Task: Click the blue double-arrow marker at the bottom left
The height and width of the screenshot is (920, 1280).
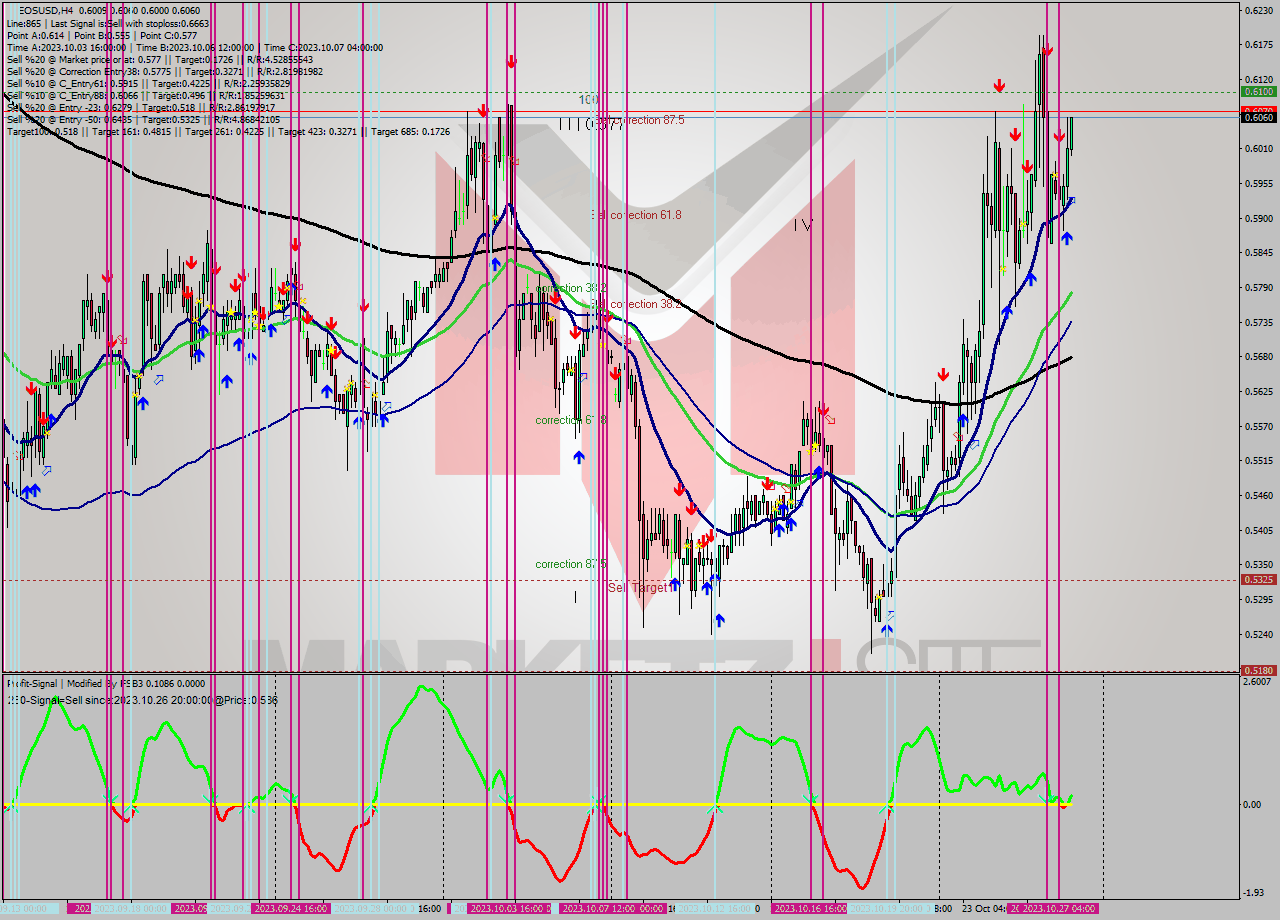Action: 30,490
